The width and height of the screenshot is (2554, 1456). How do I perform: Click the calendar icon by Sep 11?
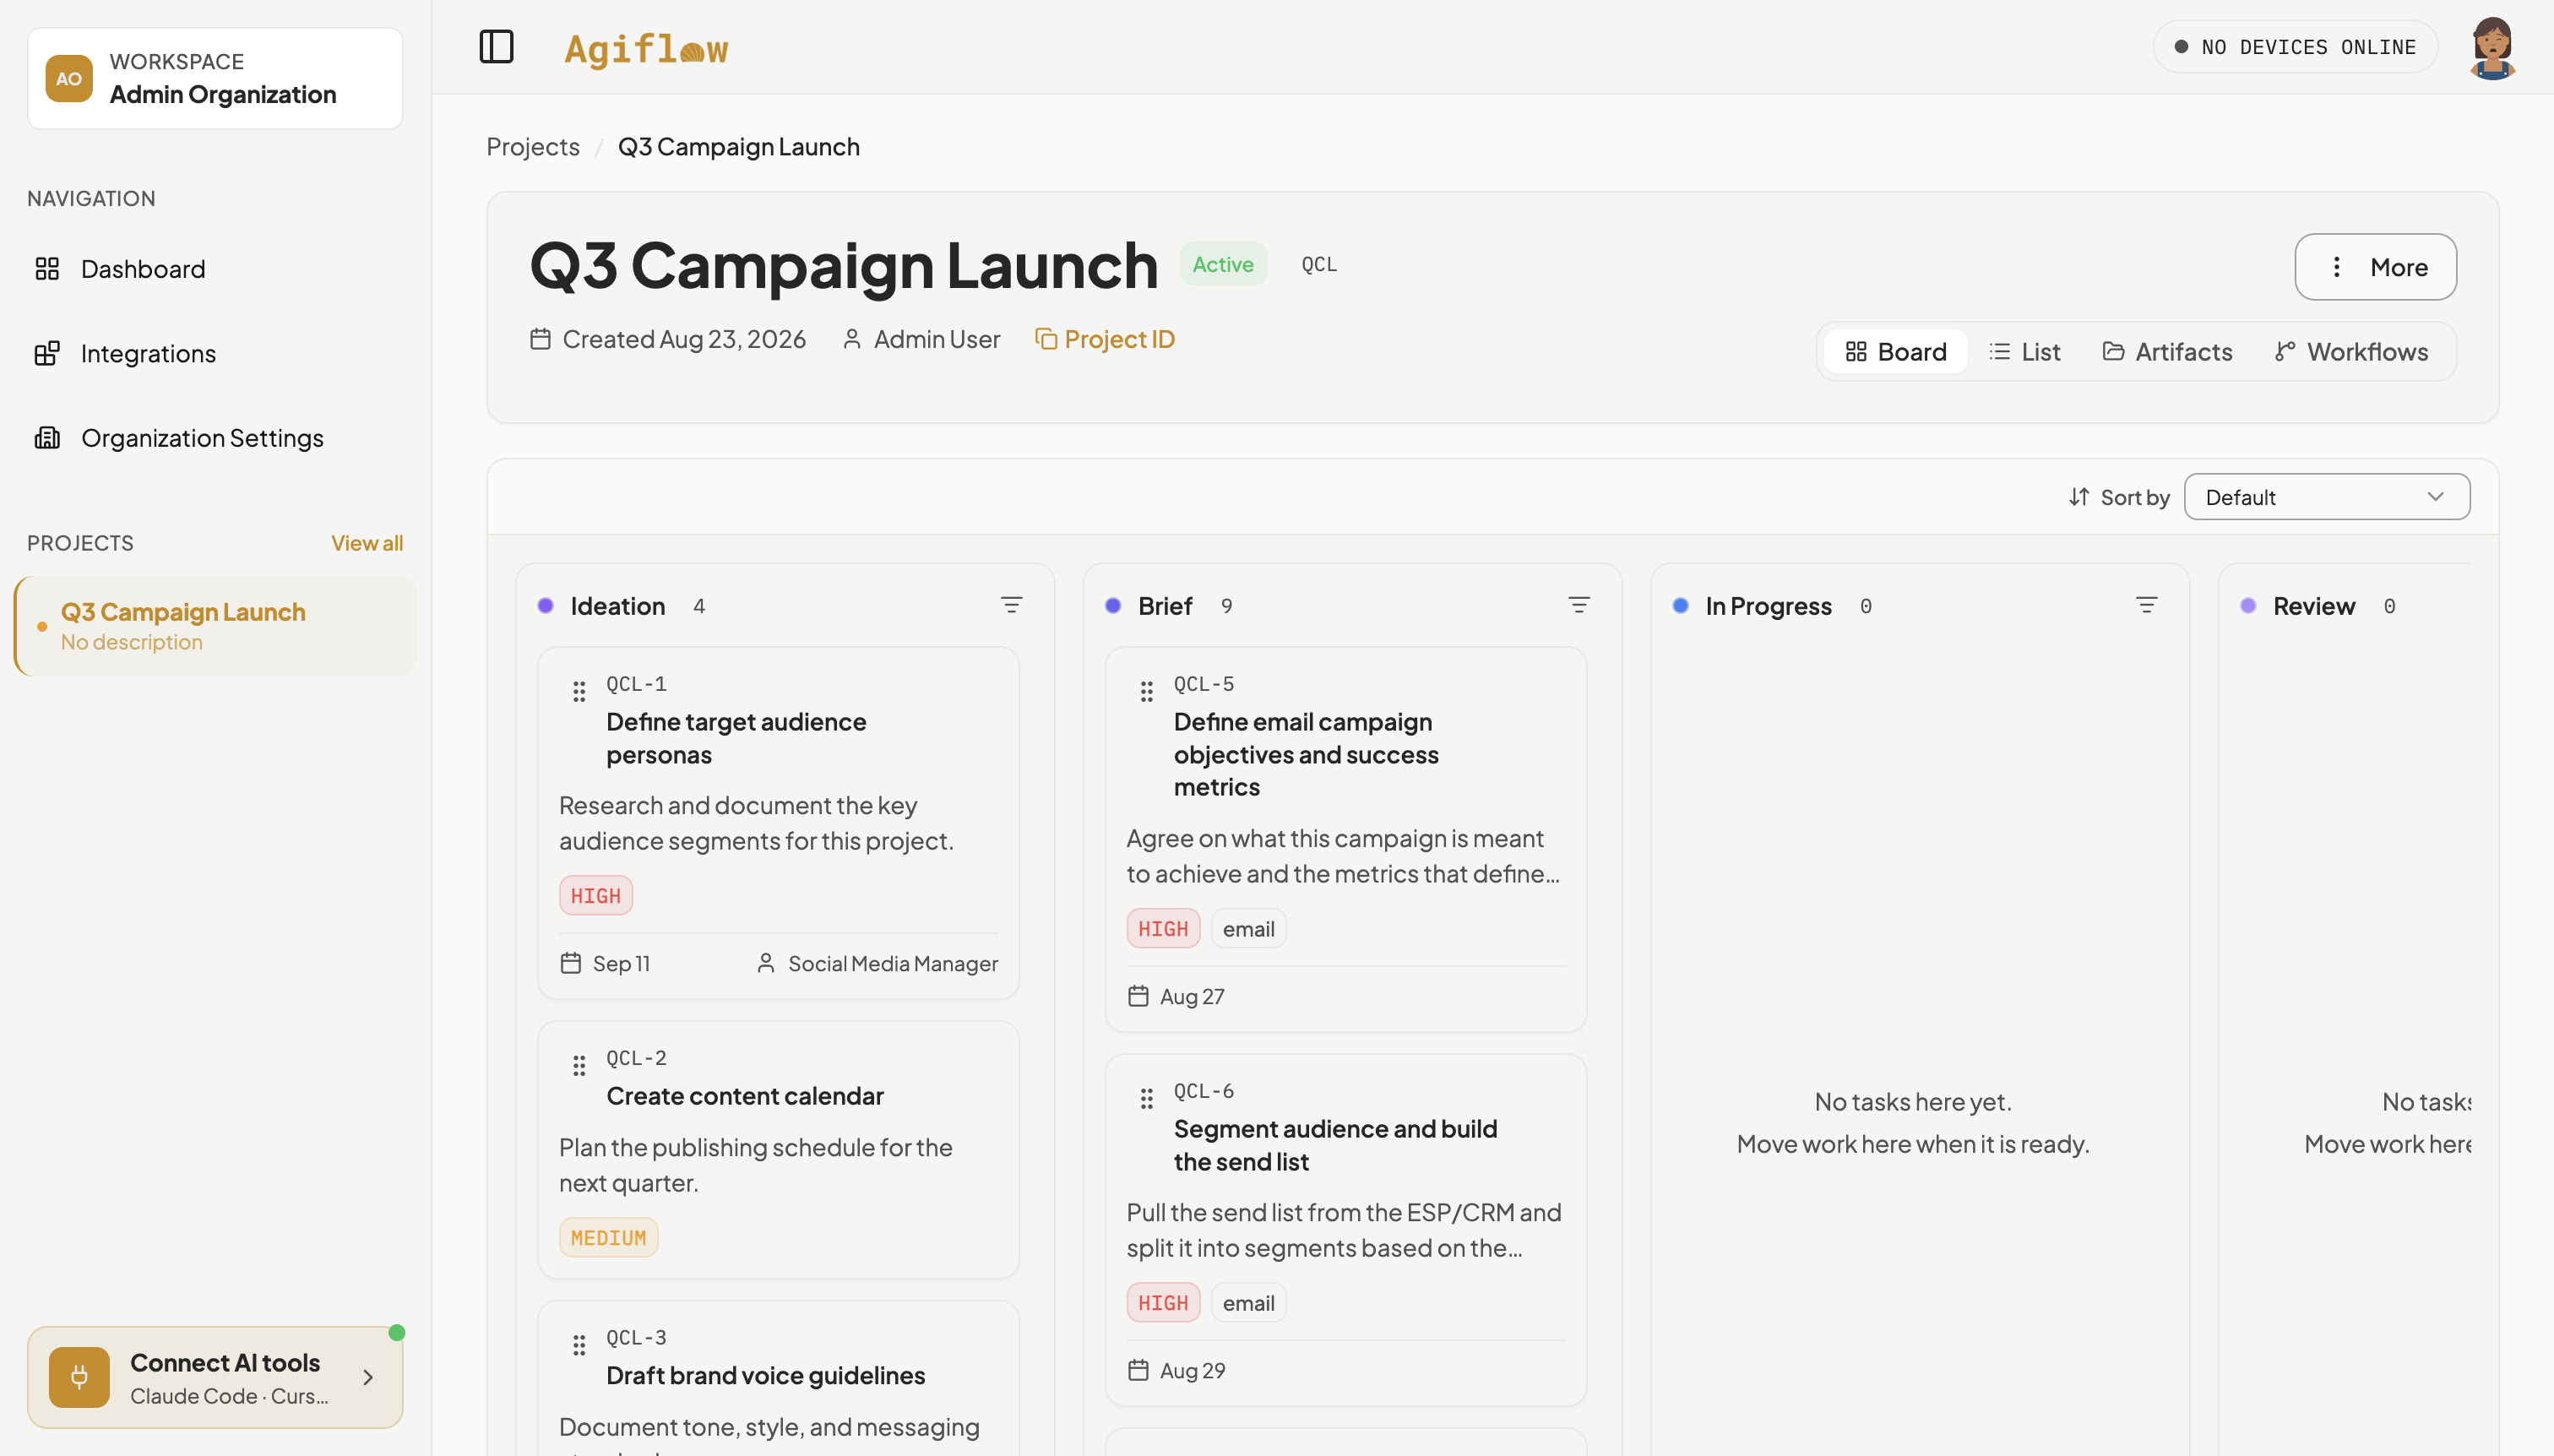[571, 963]
